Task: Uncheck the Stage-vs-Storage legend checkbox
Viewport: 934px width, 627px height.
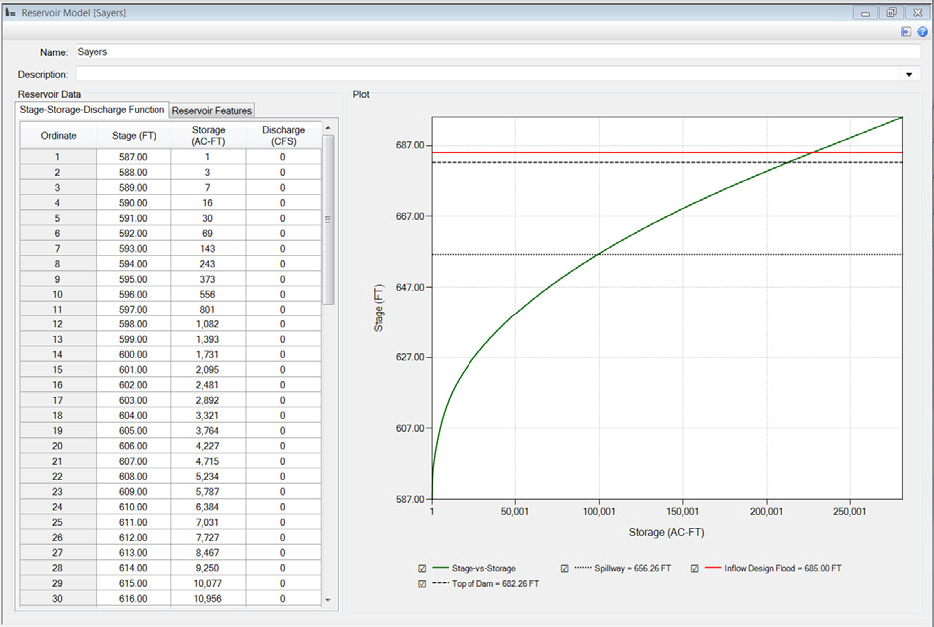Action: (x=422, y=567)
